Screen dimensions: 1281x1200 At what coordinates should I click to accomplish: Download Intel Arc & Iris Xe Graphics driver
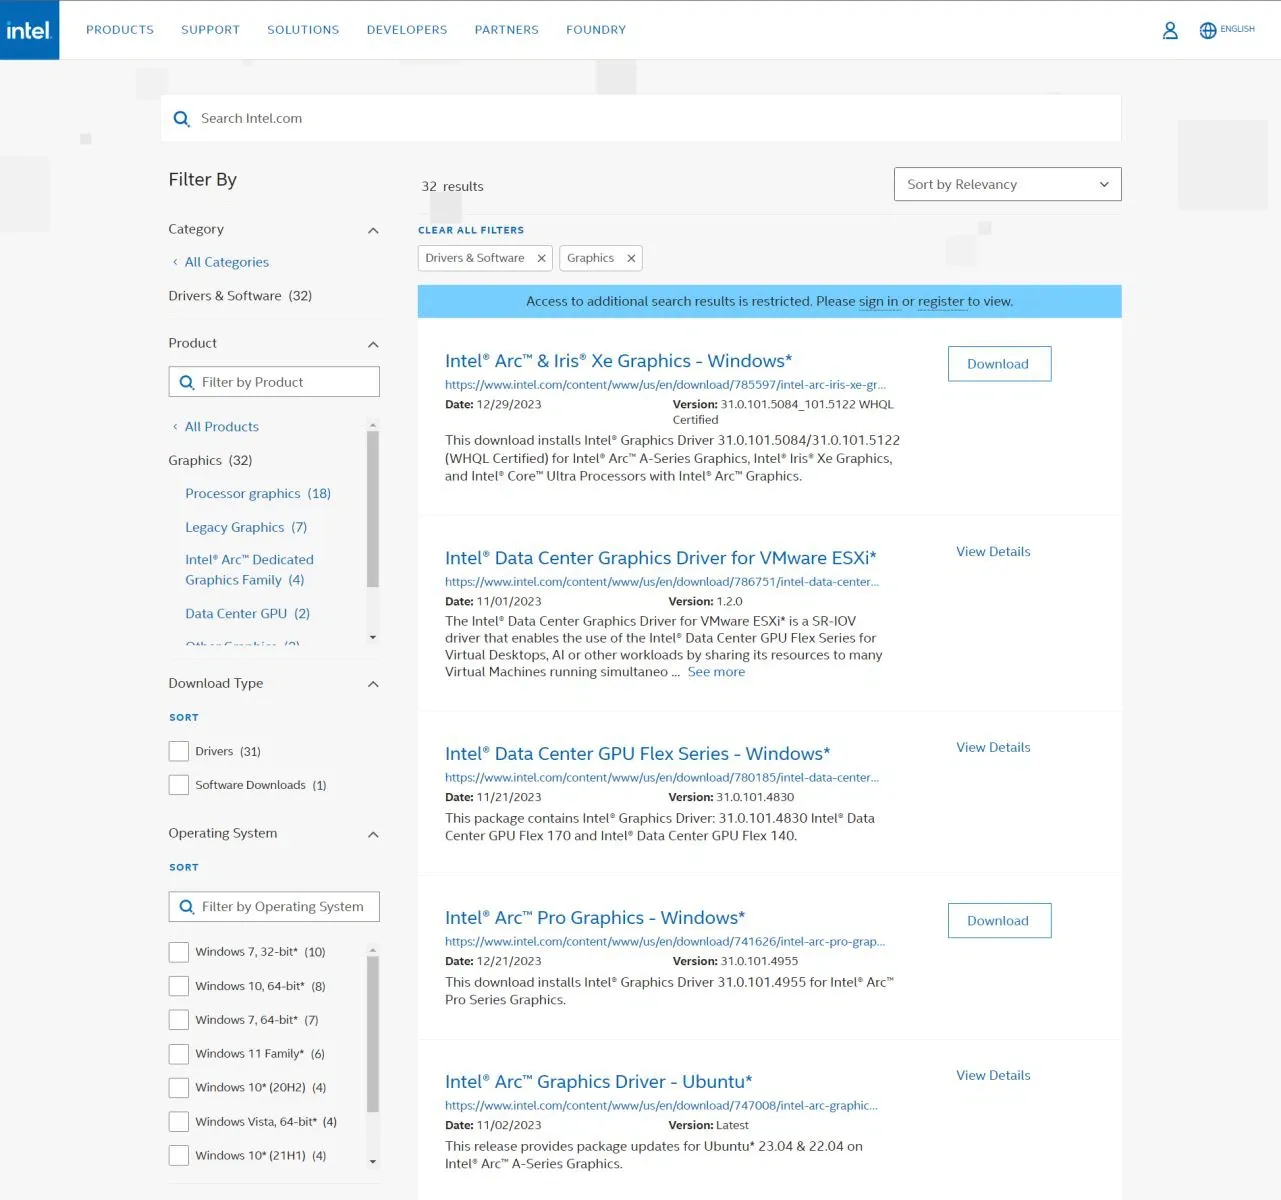point(999,364)
